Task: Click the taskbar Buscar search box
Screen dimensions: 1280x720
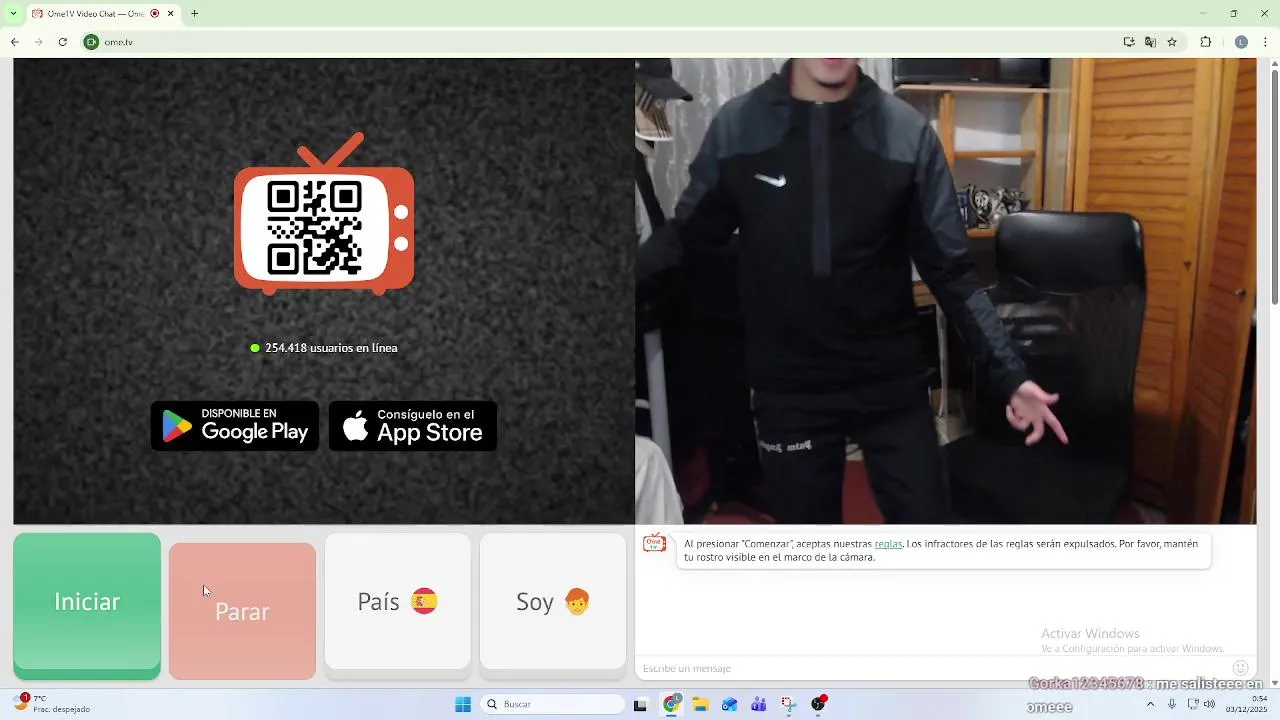Action: coord(553,704)
